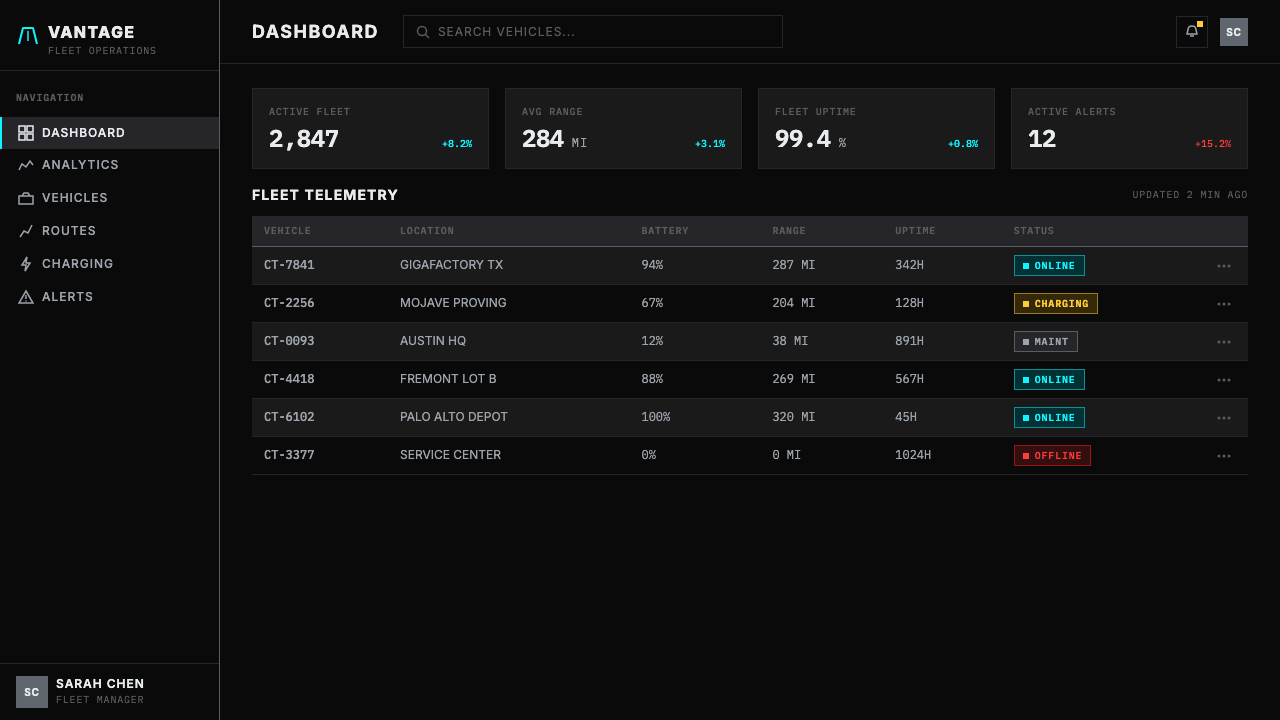This screenshot has height=720, width=1280.
Task: Open the more options menu for CT-3377
Action: pos(1224,456)
